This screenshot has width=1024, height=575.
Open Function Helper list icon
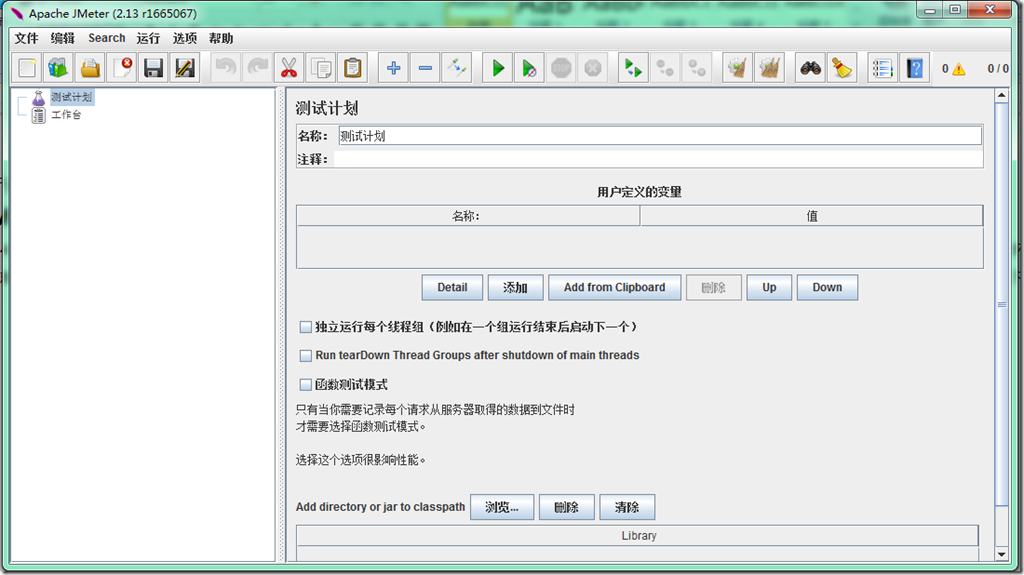pos(882,68)
